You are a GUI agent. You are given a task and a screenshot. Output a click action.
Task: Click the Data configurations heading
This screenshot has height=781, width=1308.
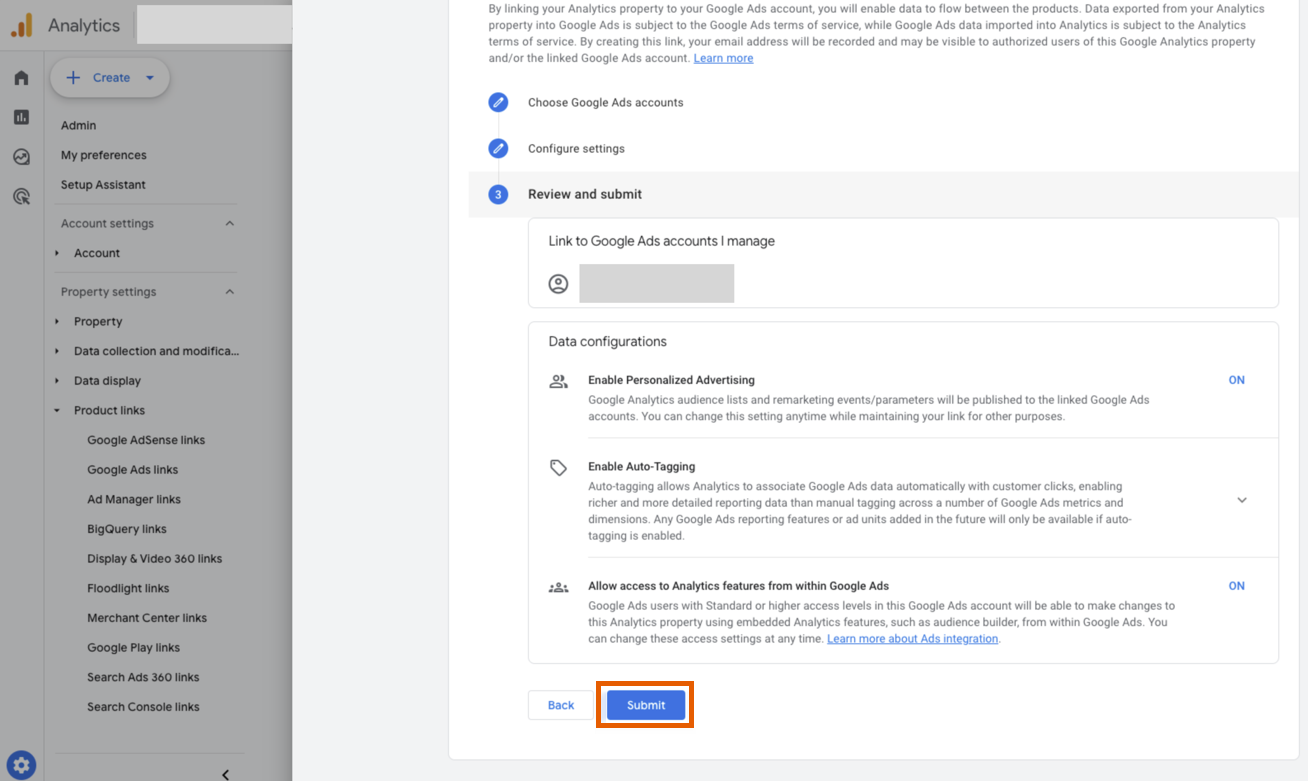click(x=607, y=341)
